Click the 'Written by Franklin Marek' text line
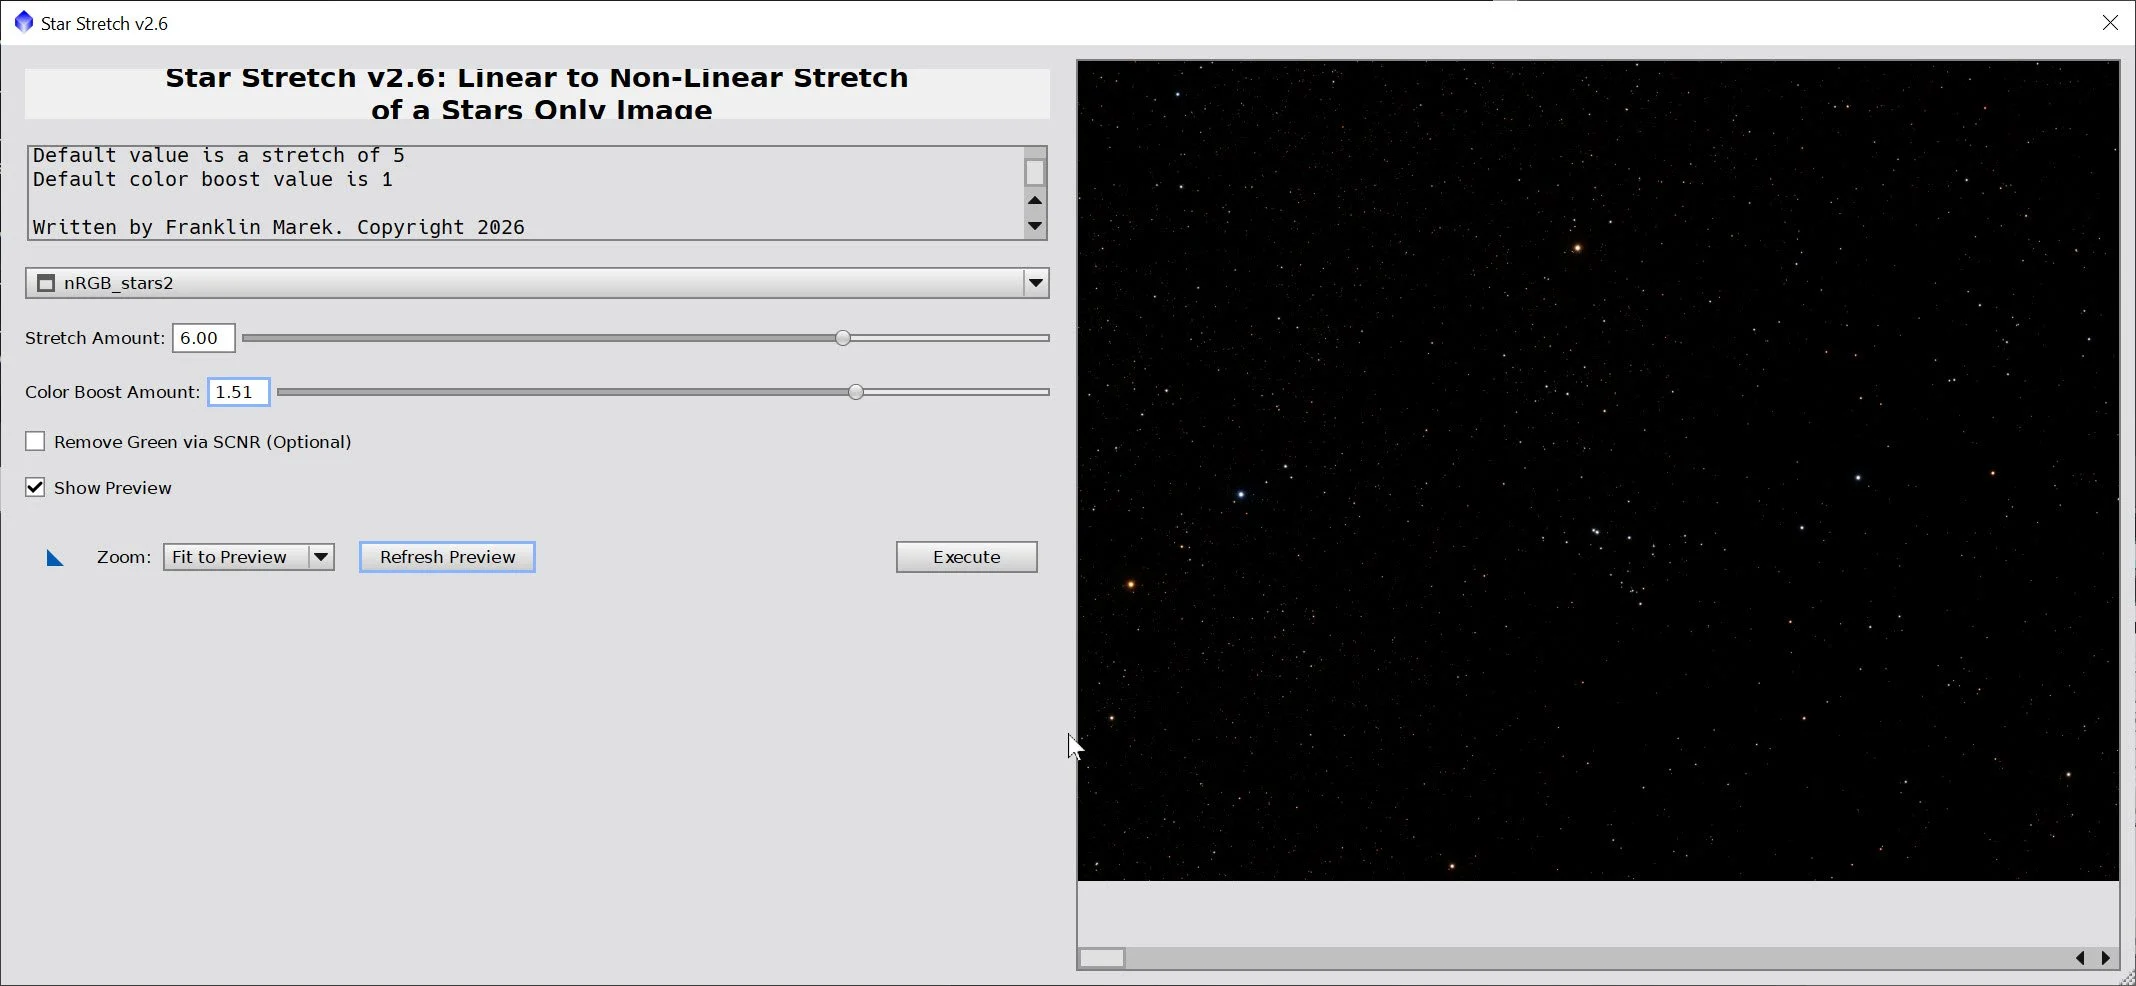 point(279,227)
